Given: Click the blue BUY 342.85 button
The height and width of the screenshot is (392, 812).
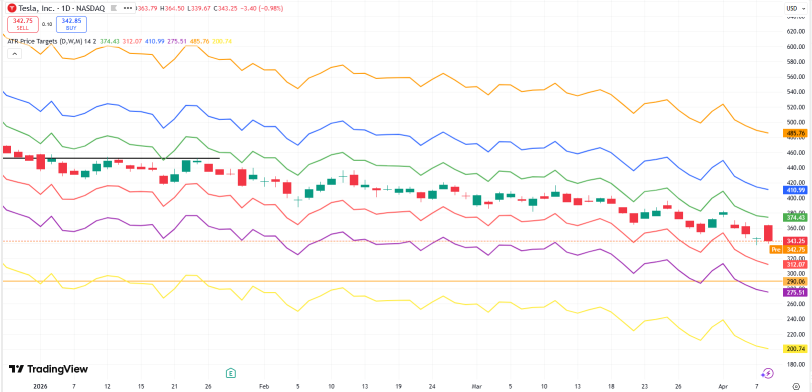Looking at the screenshot, I should (x=71, y=24).
